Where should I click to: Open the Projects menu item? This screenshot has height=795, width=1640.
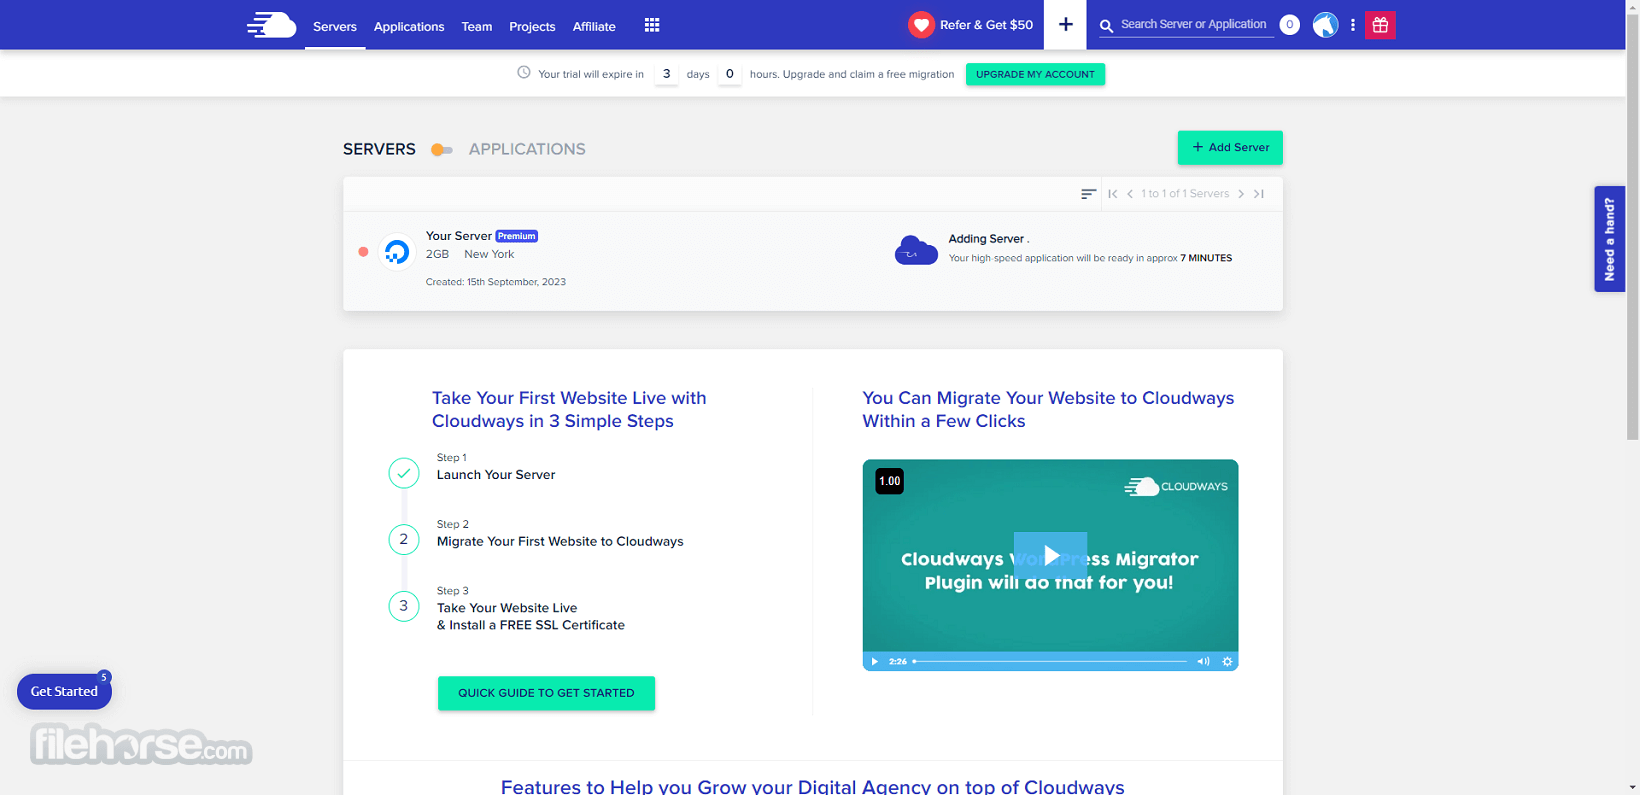tap(532, 26)
